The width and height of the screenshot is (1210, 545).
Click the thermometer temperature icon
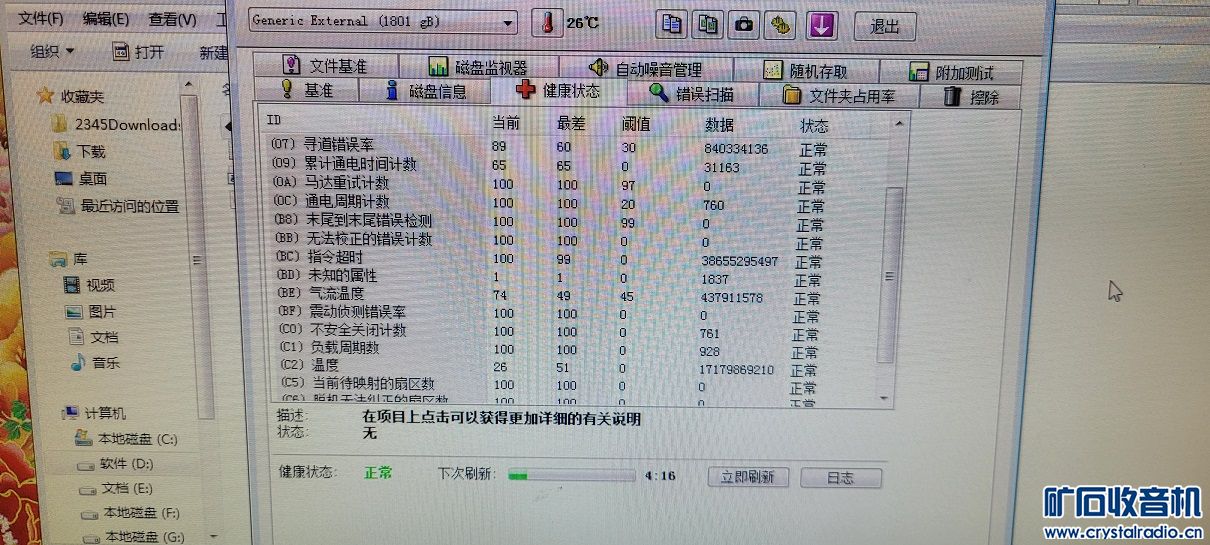pyautogui.click(x=546, y=22)
